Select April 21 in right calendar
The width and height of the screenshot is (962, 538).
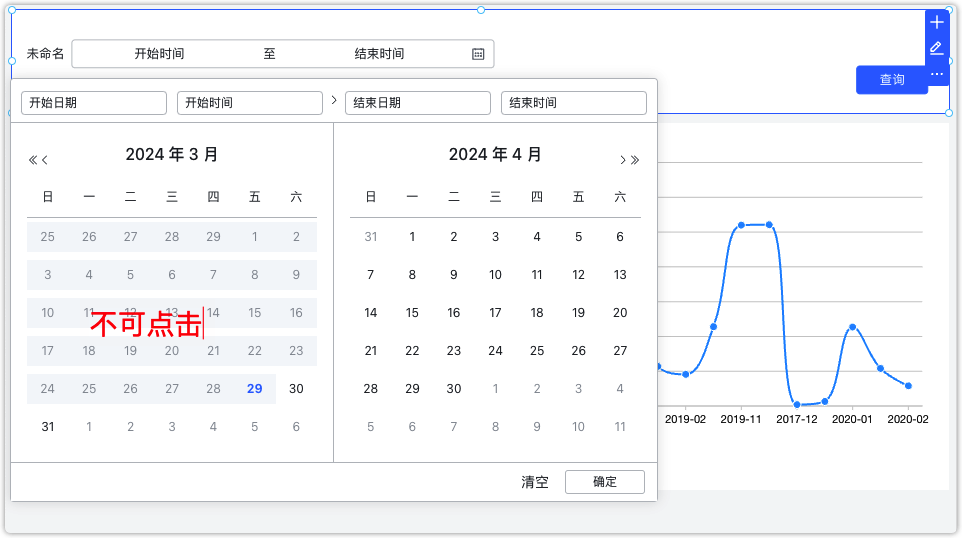click(x=371, y=350)
